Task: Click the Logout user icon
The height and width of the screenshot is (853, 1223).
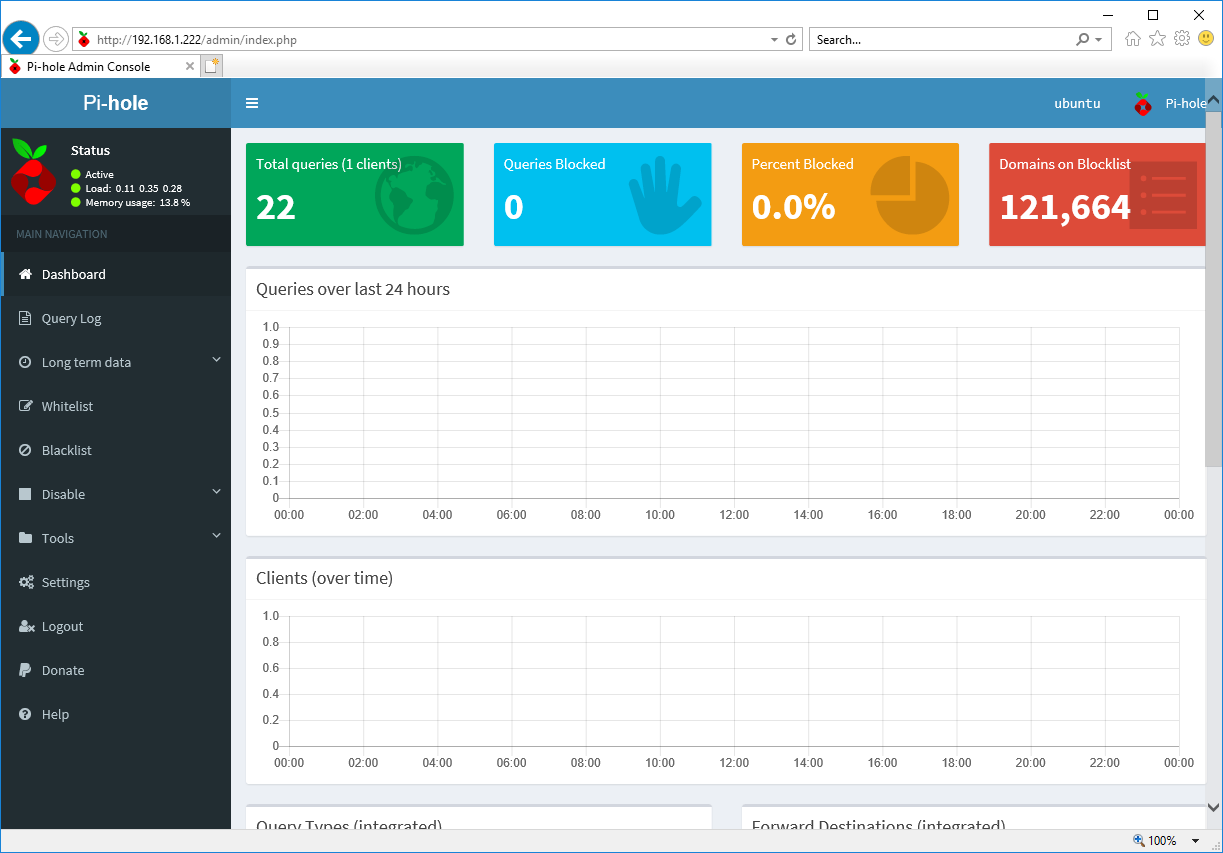Action: 26,626
